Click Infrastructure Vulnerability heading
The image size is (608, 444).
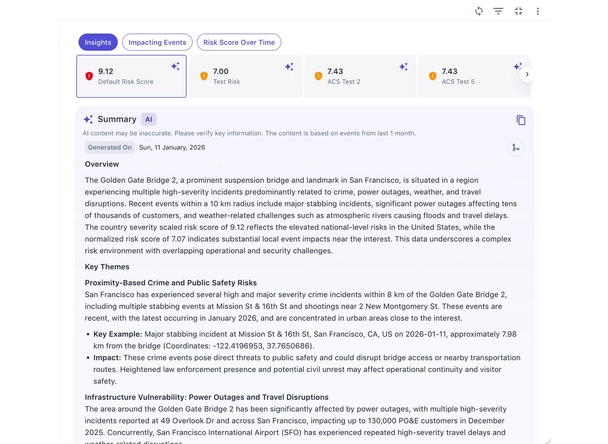207,397
